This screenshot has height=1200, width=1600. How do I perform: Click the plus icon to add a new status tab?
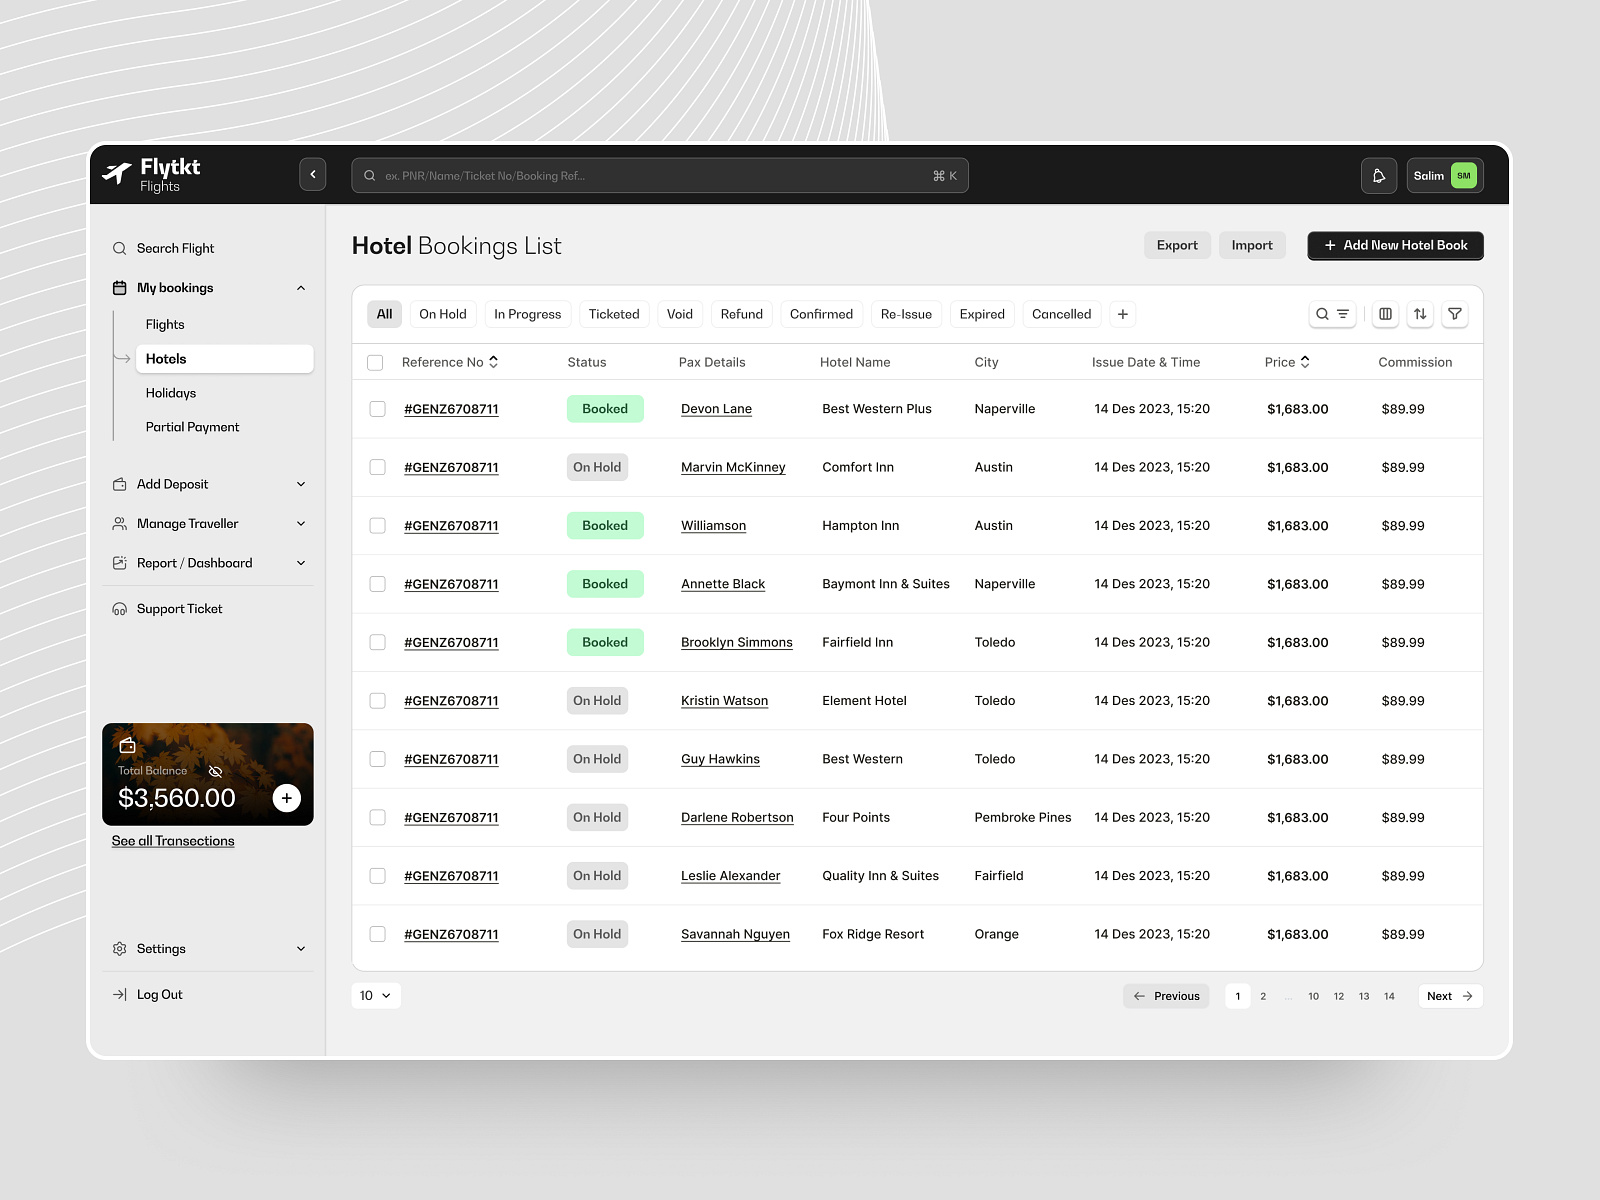(x=1122, y=314)
